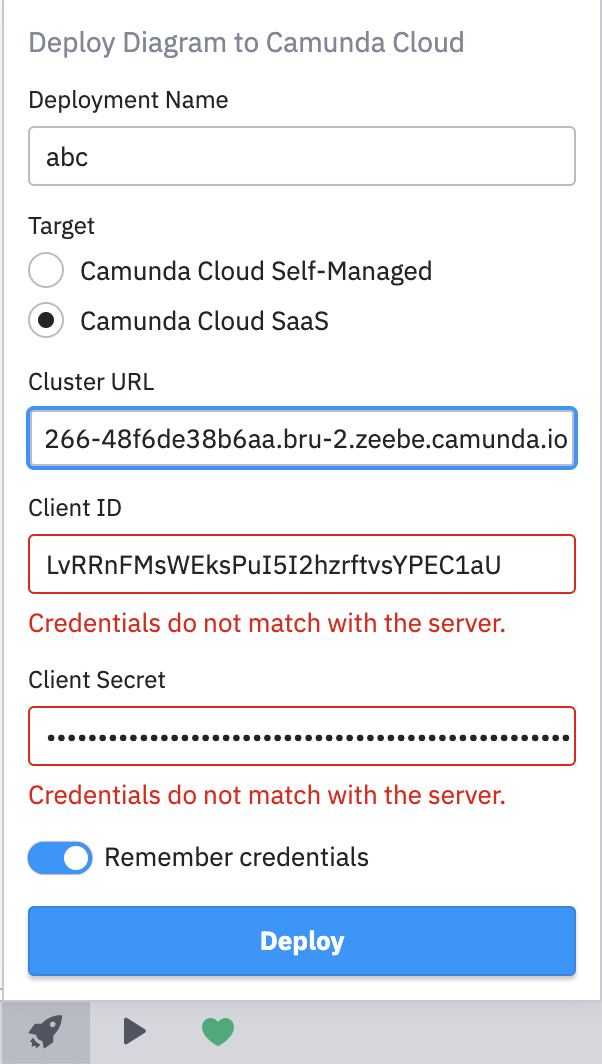
Task: Click the Deployment Name label
Action: pyautogui.click(x=127, y=100)
